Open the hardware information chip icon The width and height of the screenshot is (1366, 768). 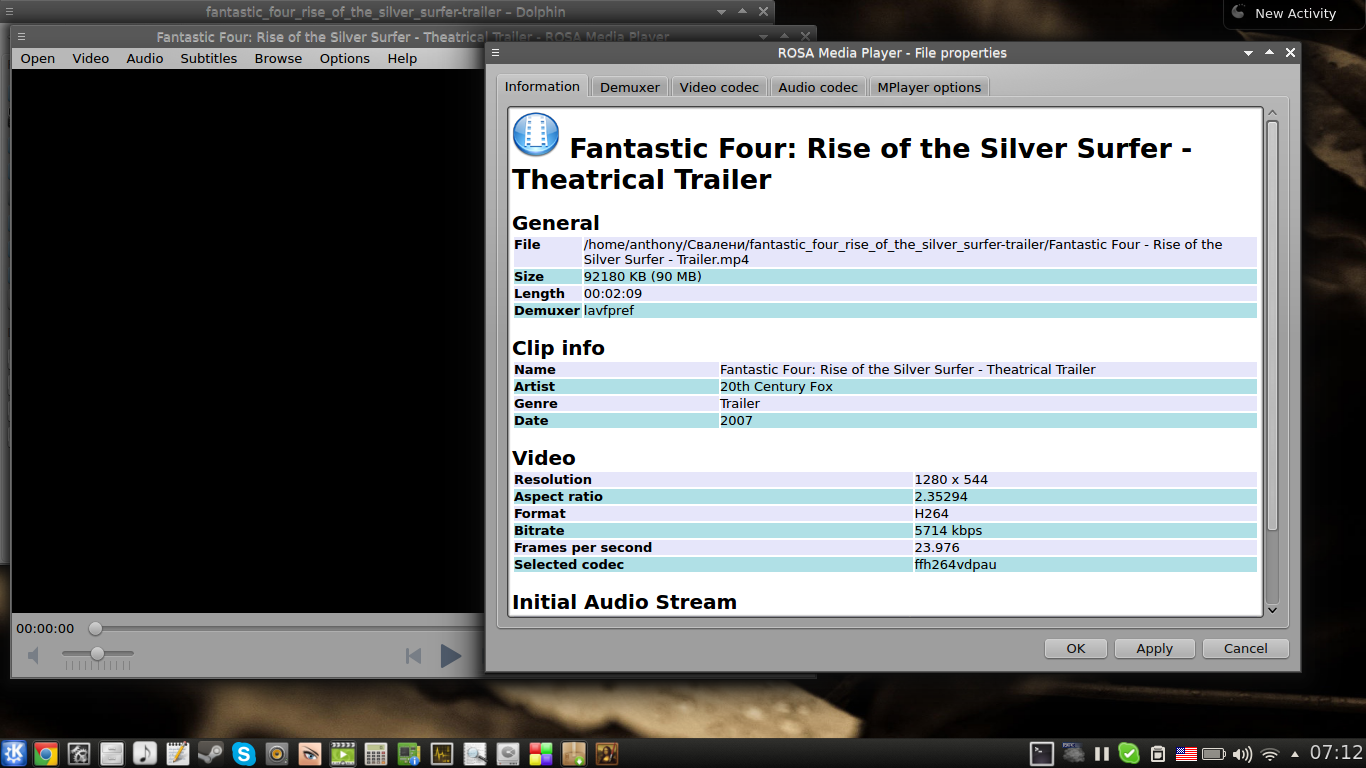pyautogui.click(x=409, y=753)
